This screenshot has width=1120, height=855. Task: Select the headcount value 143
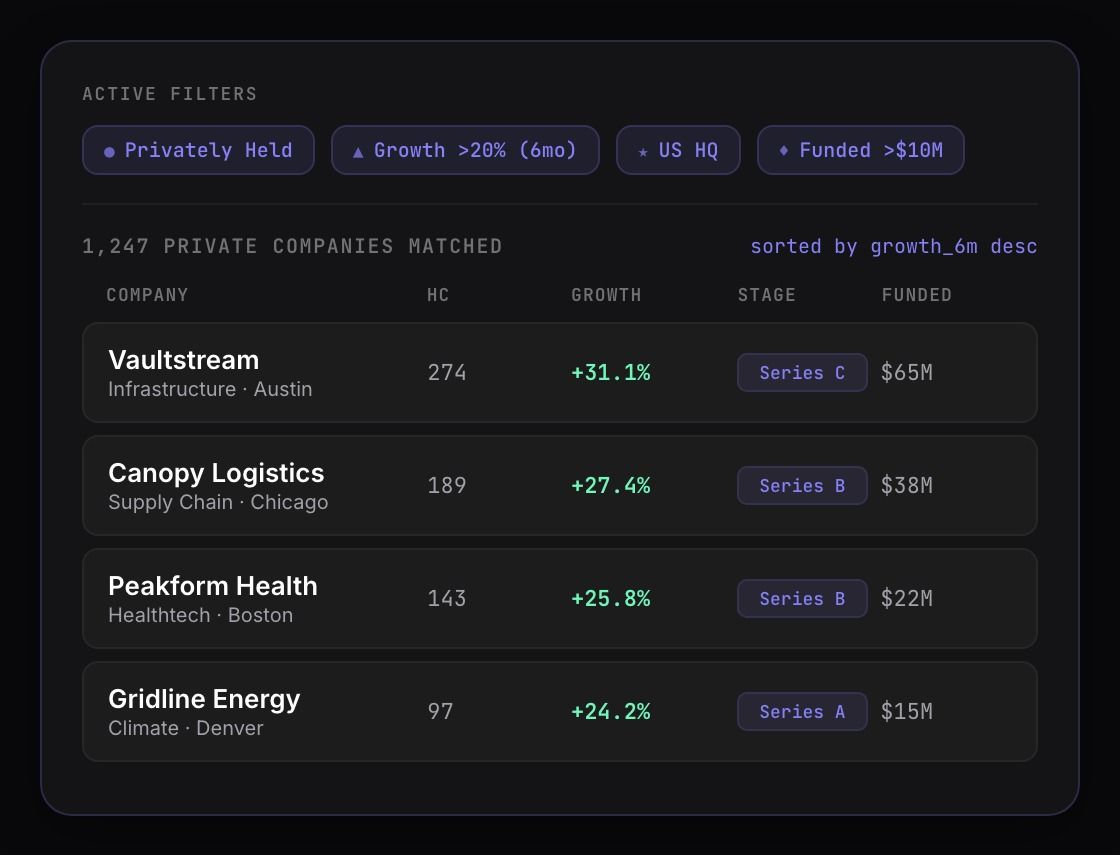click(x=446, y=599)
